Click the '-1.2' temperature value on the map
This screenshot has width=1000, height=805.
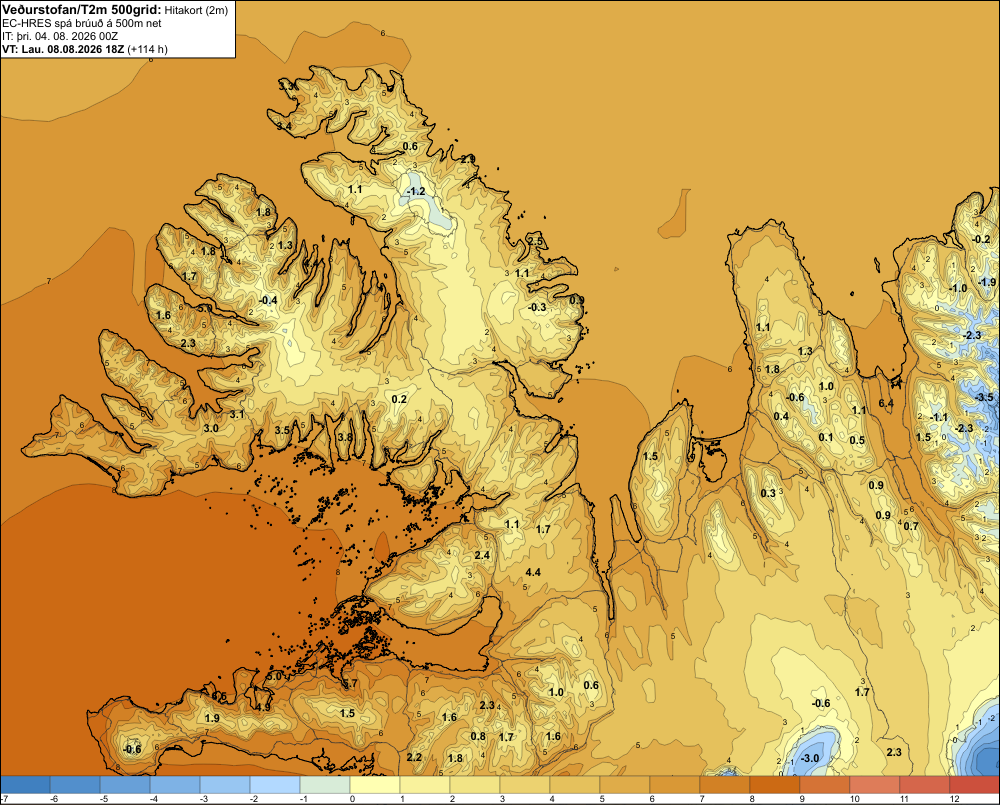pyautogui.click(x=416, y=191)
